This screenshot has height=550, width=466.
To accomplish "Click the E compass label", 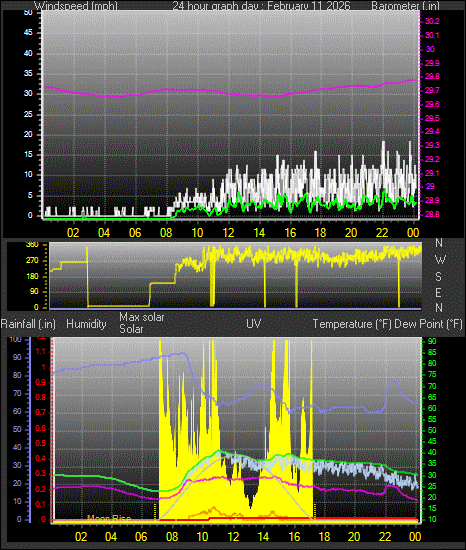I will tap(438, 292).
